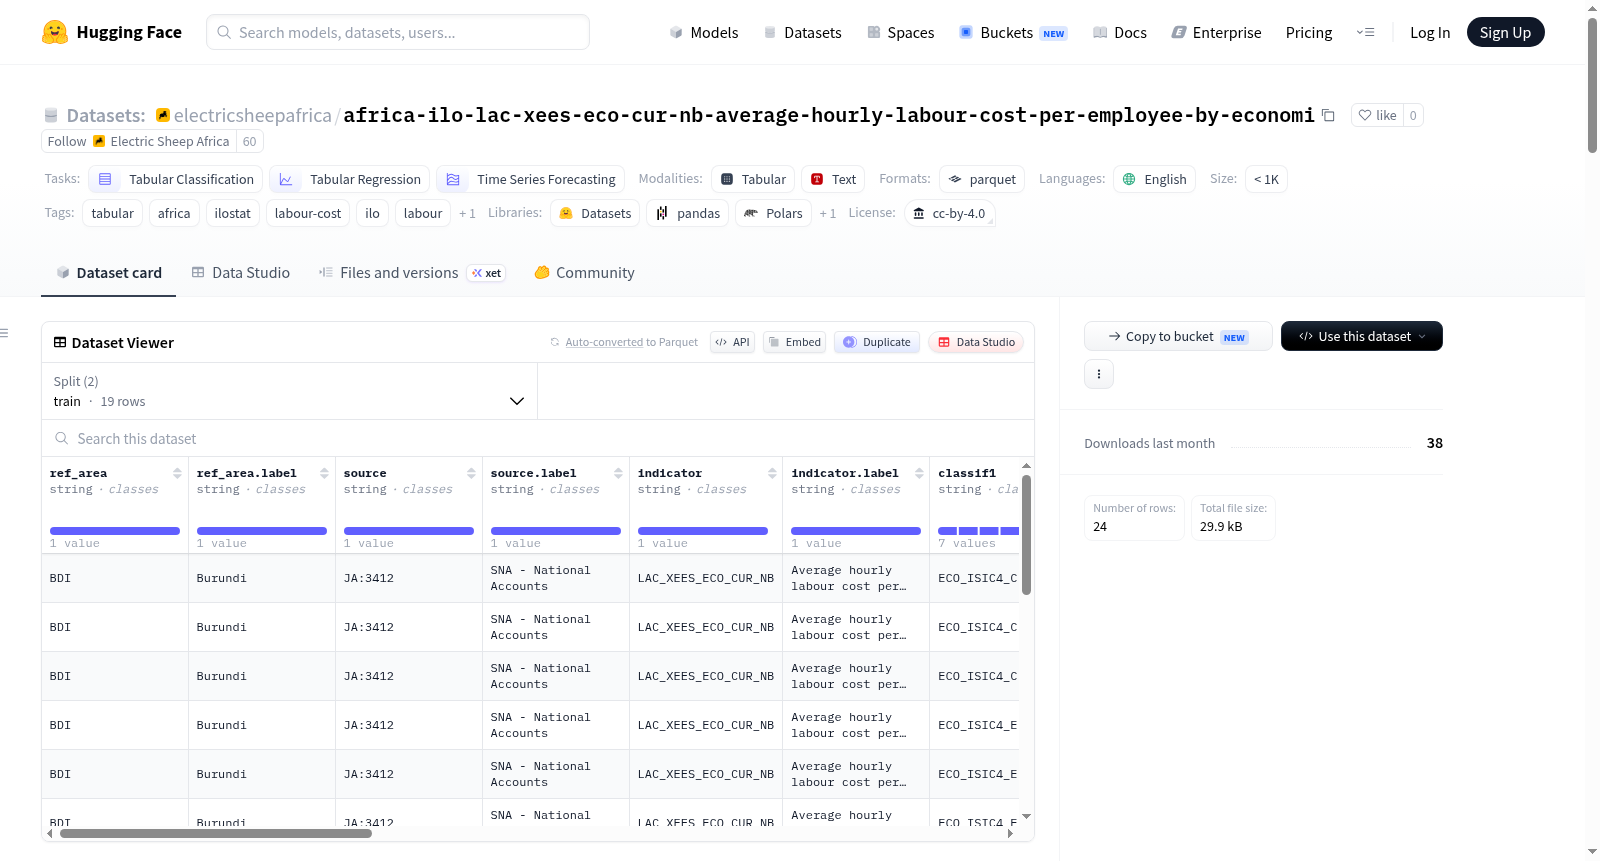Switch to the Dataset card tab
1600x861 pixels.
coord(108,273)
